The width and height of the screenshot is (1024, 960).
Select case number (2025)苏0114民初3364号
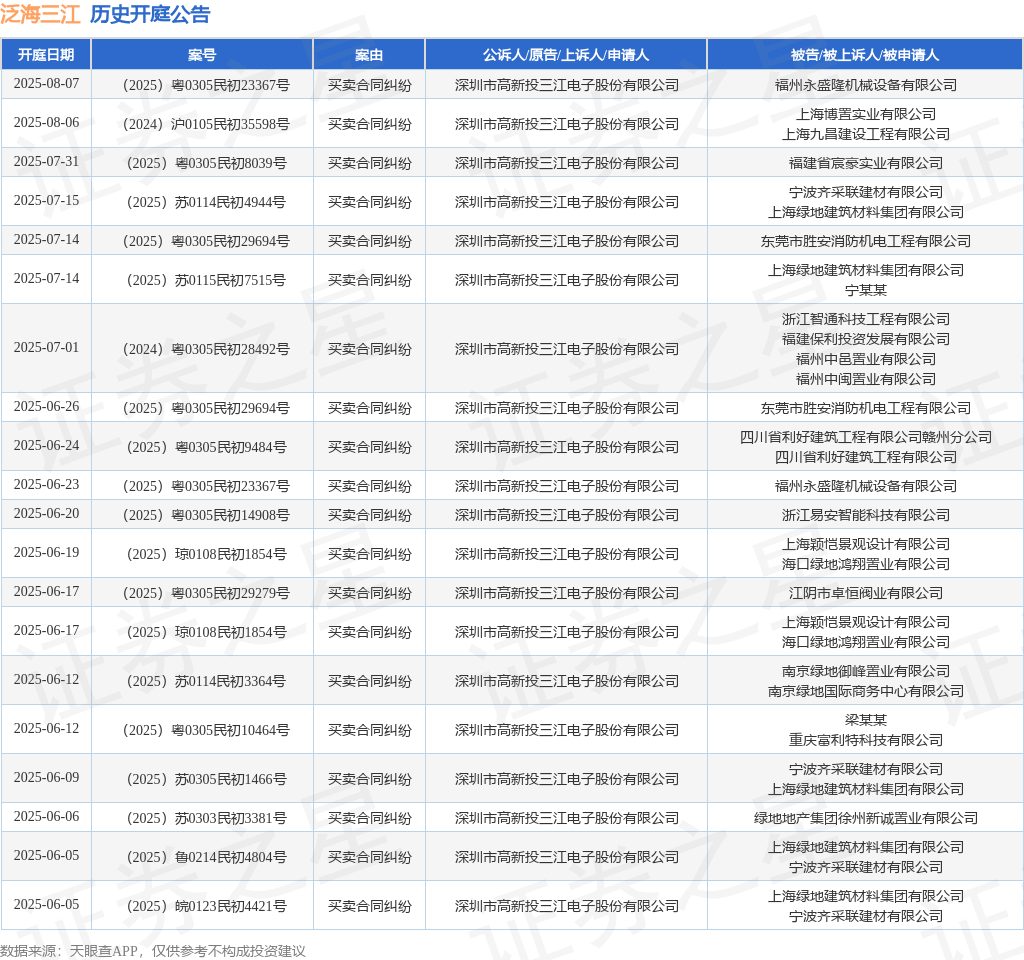(x=205, y=681)
